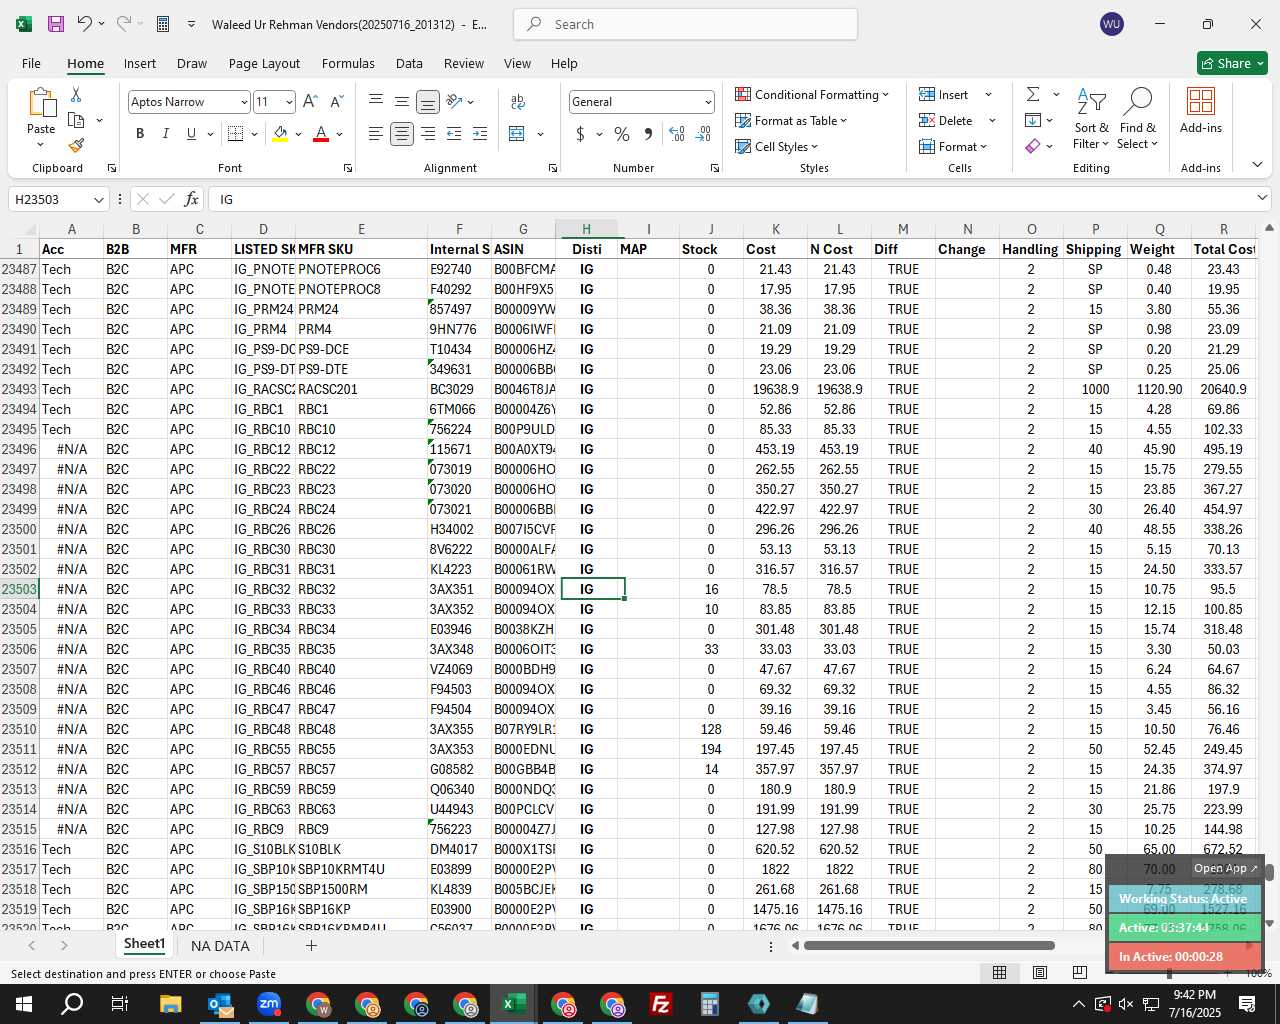Click the Open App overlay button

point(1225,868)
